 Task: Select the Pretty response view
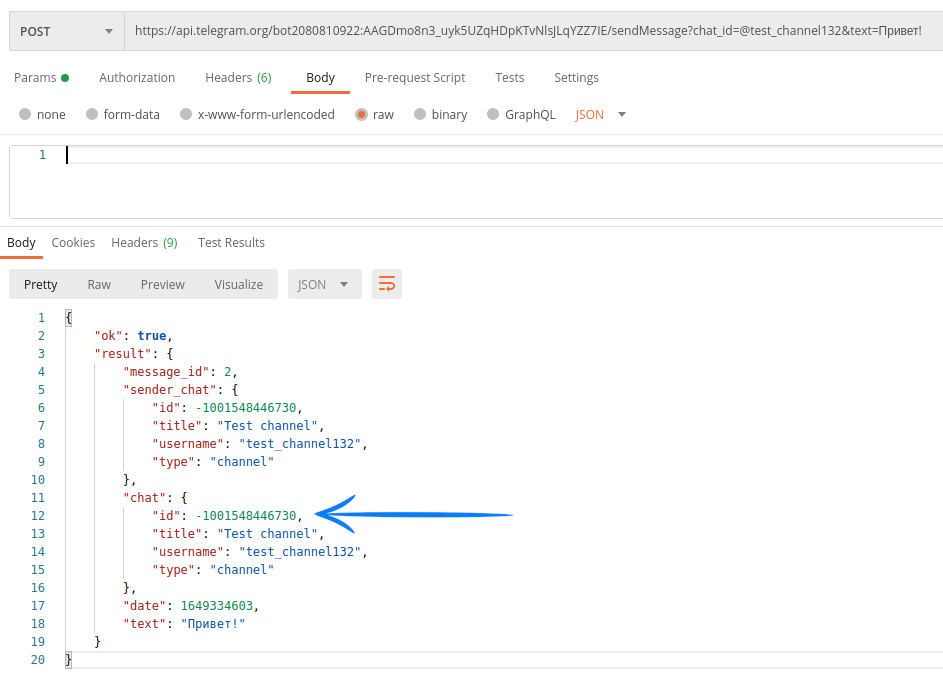pos(41,284)
